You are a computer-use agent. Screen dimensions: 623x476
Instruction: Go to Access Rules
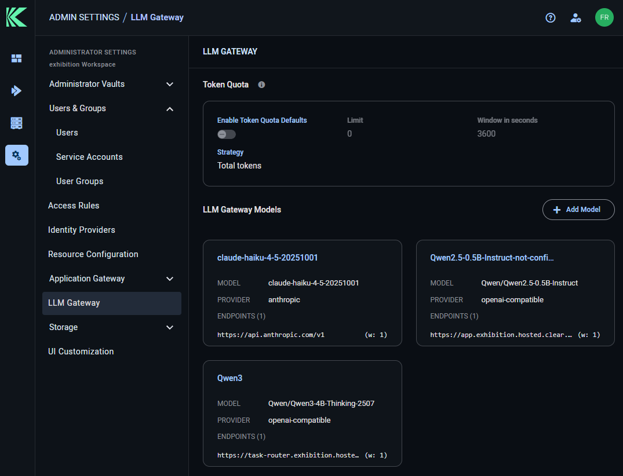[x=74, y=205]
